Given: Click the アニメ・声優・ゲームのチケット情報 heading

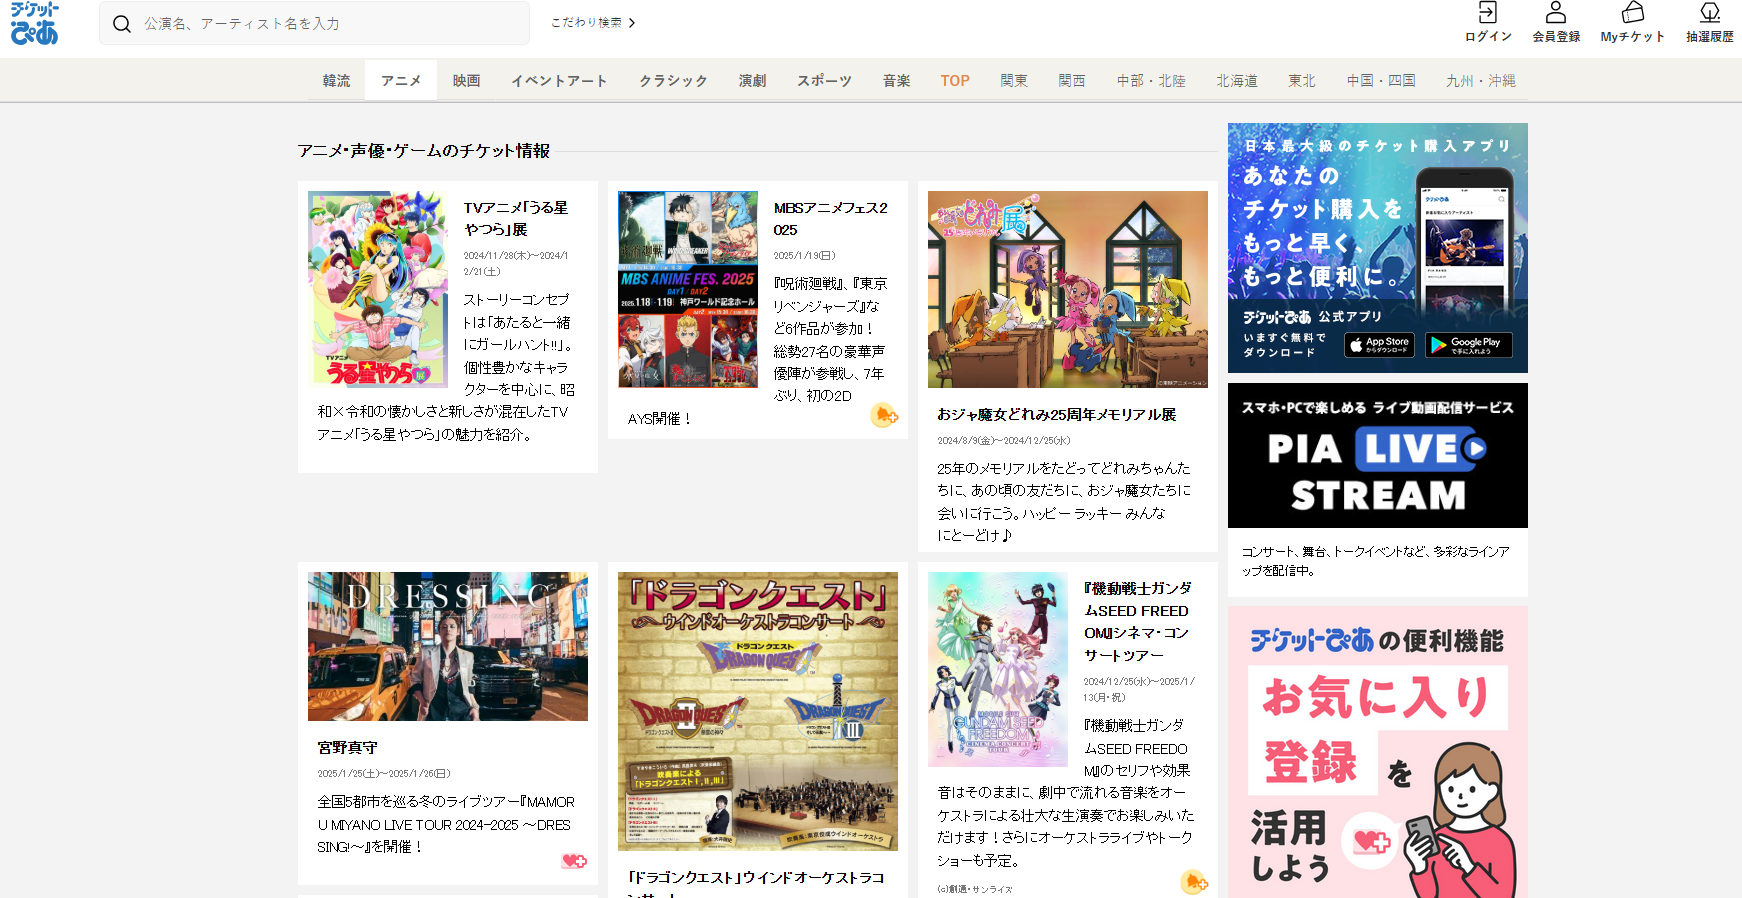Looking at the screenshot, I should 424,151.
